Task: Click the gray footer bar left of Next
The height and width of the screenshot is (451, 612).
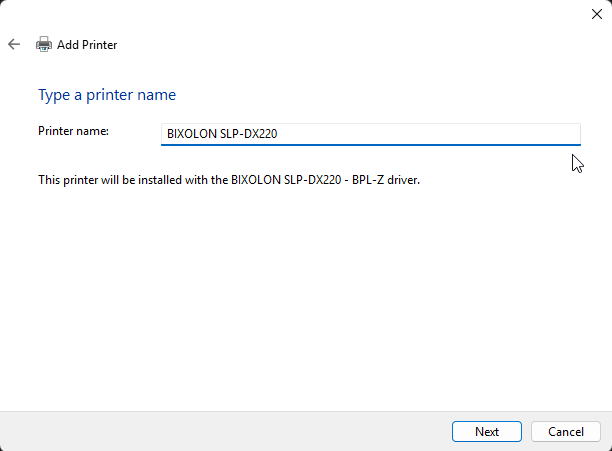Action: click(222, 431)
